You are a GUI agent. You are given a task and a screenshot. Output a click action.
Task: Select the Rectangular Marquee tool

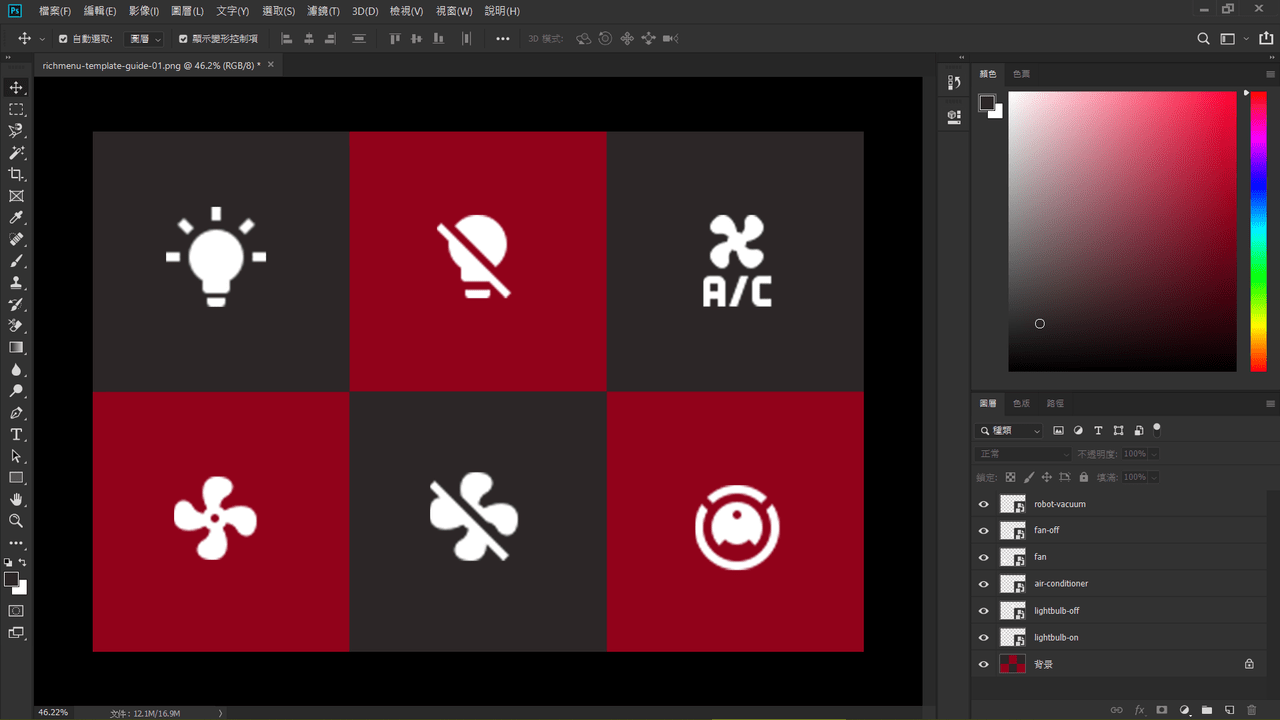(16, 110)
